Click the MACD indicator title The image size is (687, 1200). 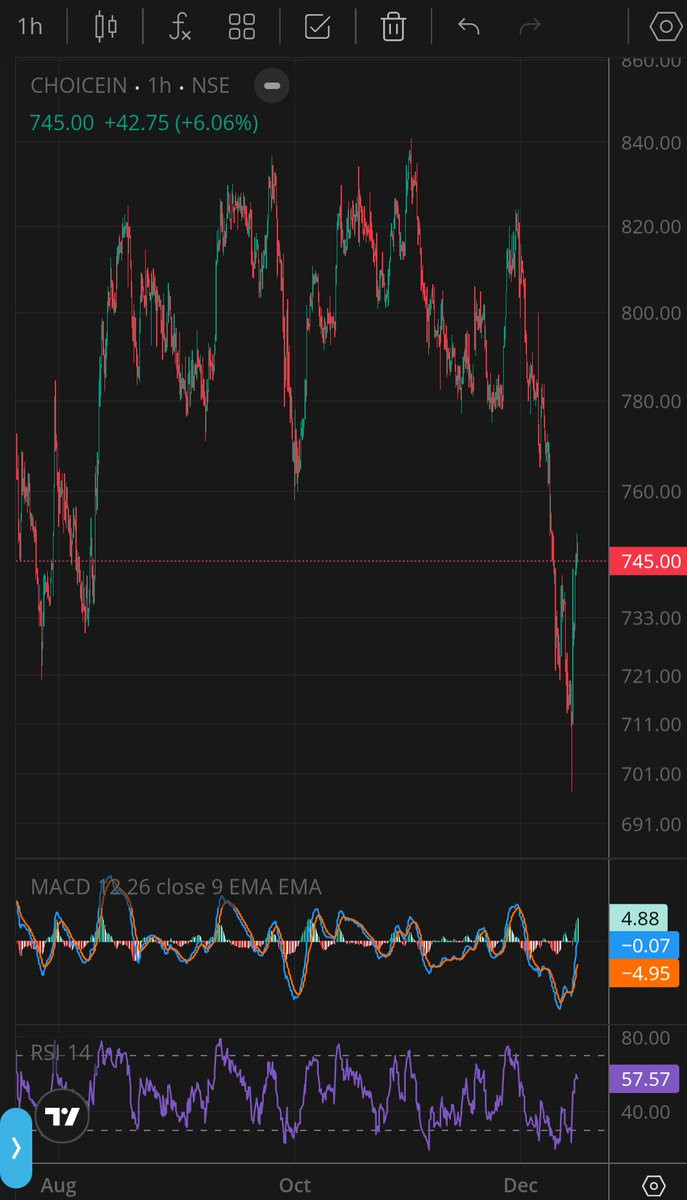[x=176, y=886]
